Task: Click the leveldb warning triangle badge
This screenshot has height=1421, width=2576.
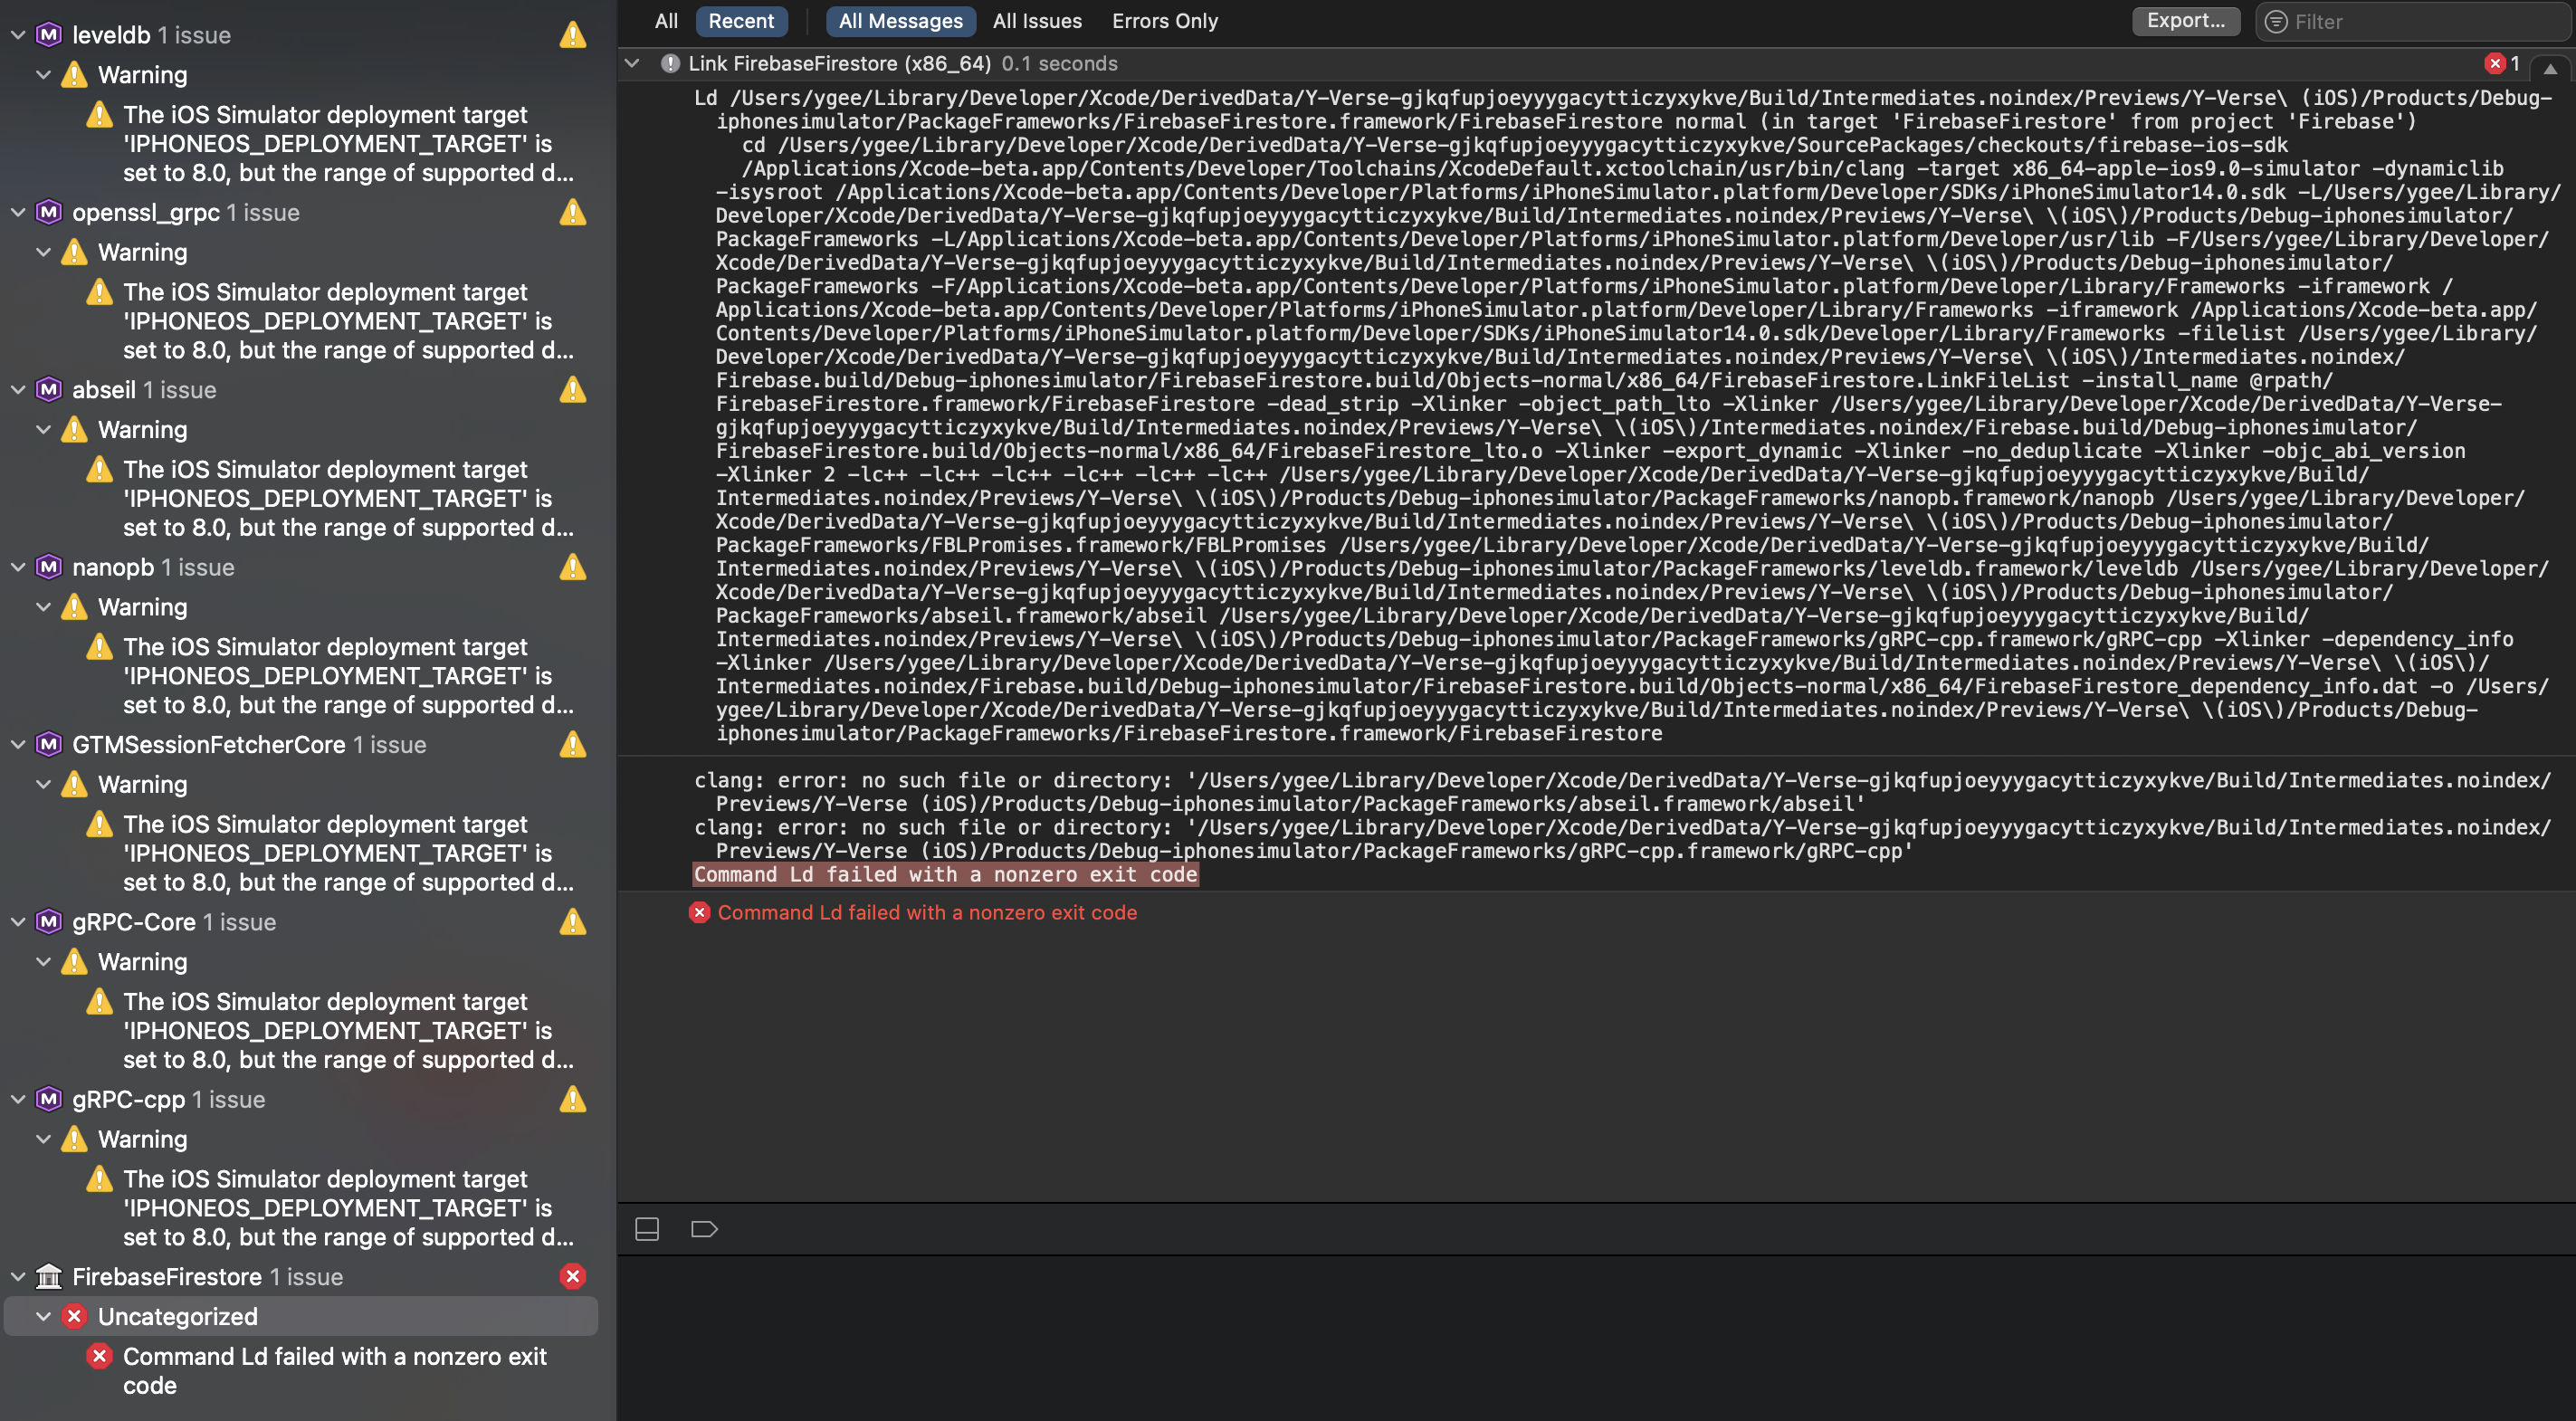Action: [x=572, y=35]
